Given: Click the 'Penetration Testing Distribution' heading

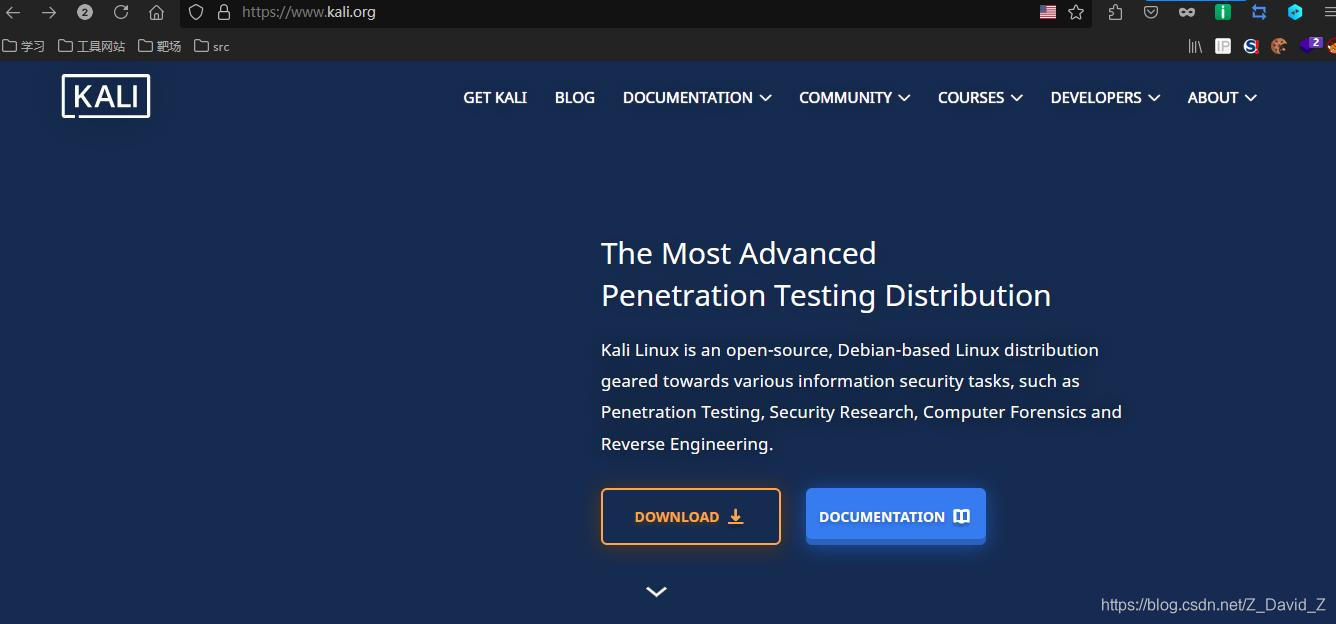Looking at the screenshot, I should click(x=826, y=296).
